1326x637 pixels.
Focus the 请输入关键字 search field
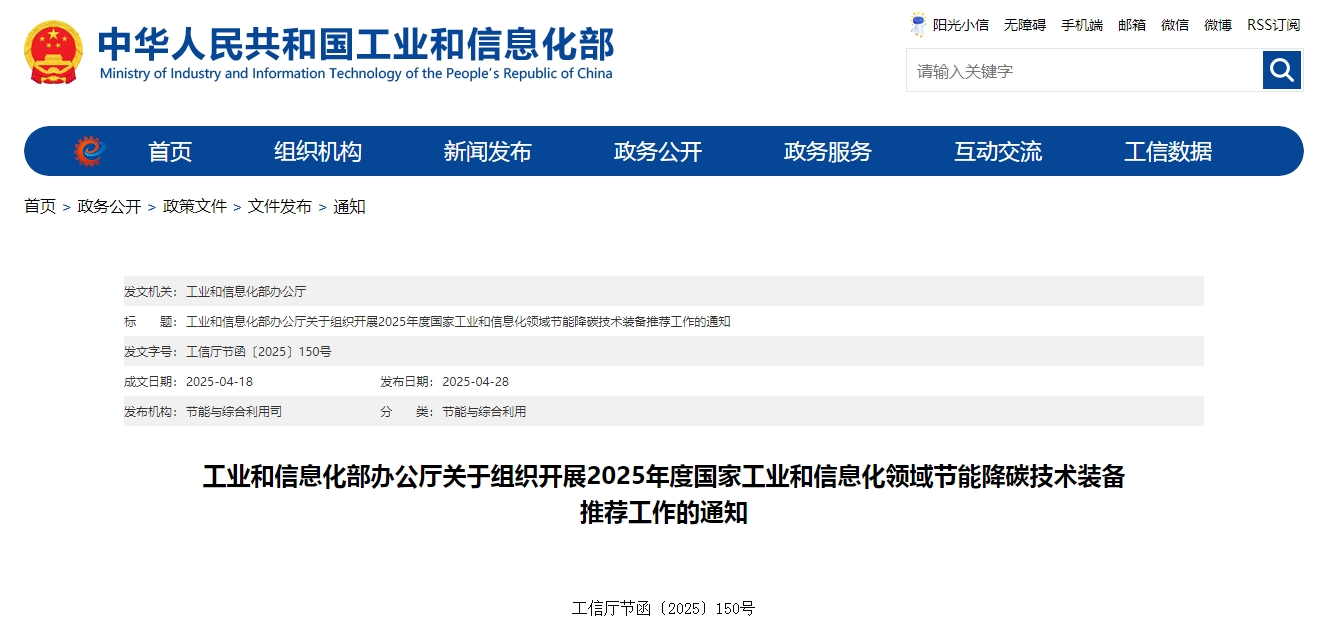(x=1084, y=71)
